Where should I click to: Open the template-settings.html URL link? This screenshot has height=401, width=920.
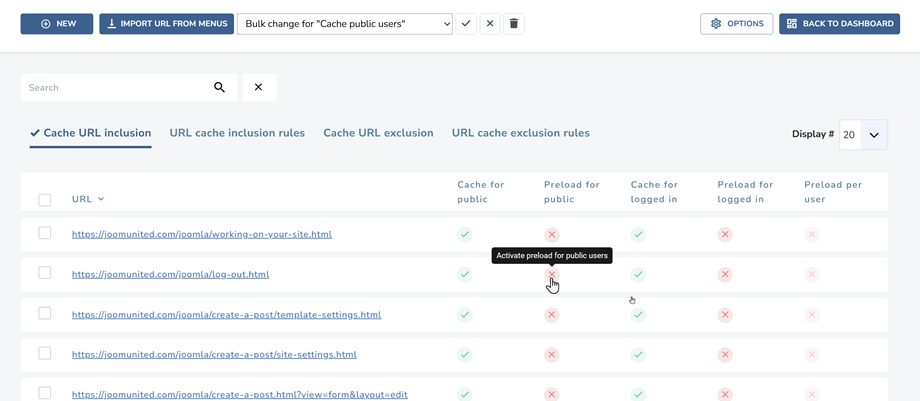(x=226, y=315)
